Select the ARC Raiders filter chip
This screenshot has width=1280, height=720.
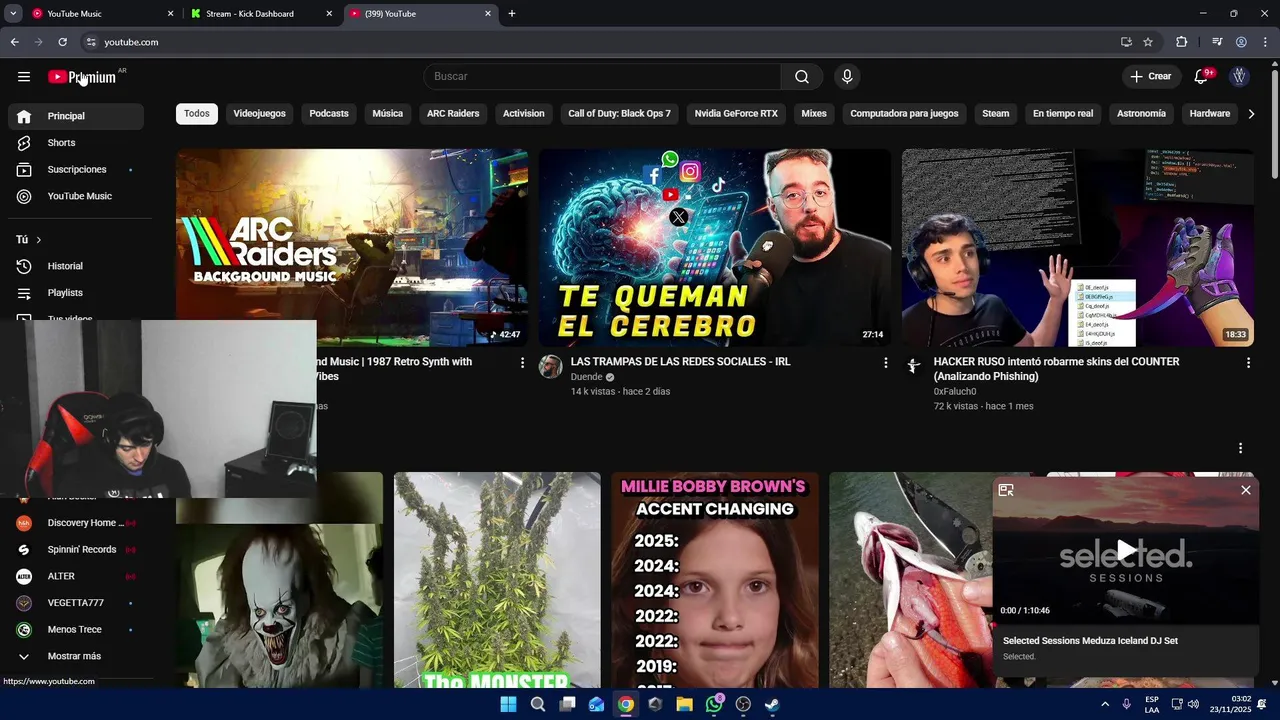(453, 113)
